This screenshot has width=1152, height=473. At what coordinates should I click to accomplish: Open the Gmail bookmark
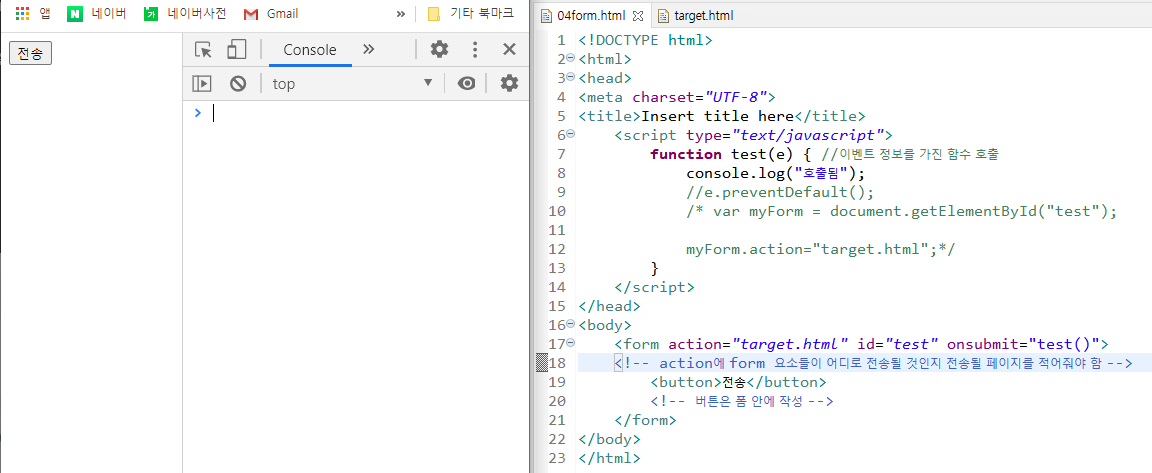click(x=270, y=13)
